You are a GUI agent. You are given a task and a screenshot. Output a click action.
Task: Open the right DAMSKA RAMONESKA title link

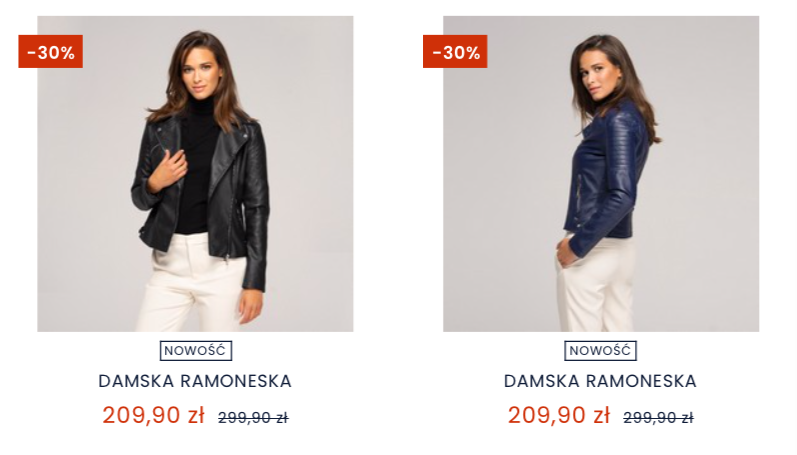(x=600, y=381)
